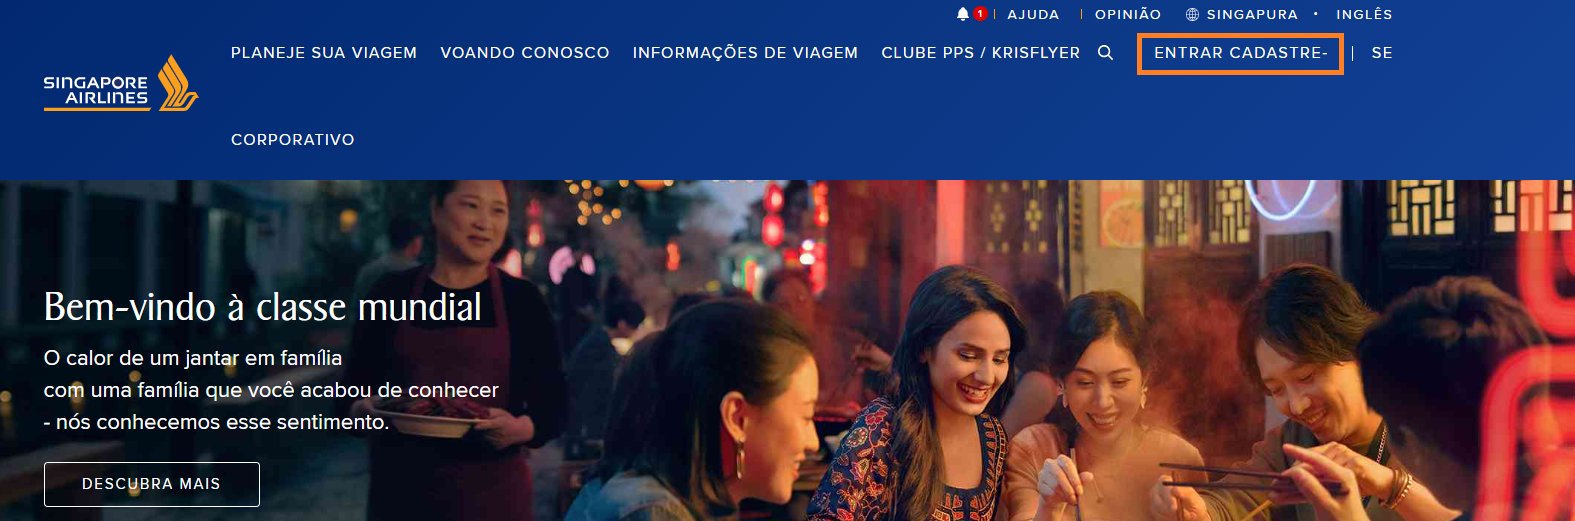Screen dimensions: 1575x521
Task: Expand the CLUBE PPS / KRISFLYER menu
Action: coord(981,53)
